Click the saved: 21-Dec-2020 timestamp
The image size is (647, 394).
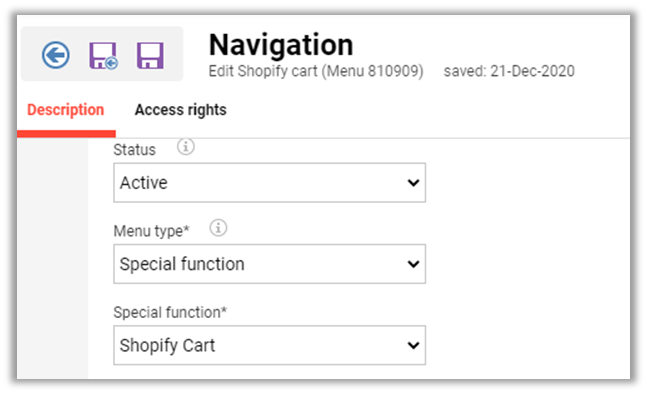point(509,71)
